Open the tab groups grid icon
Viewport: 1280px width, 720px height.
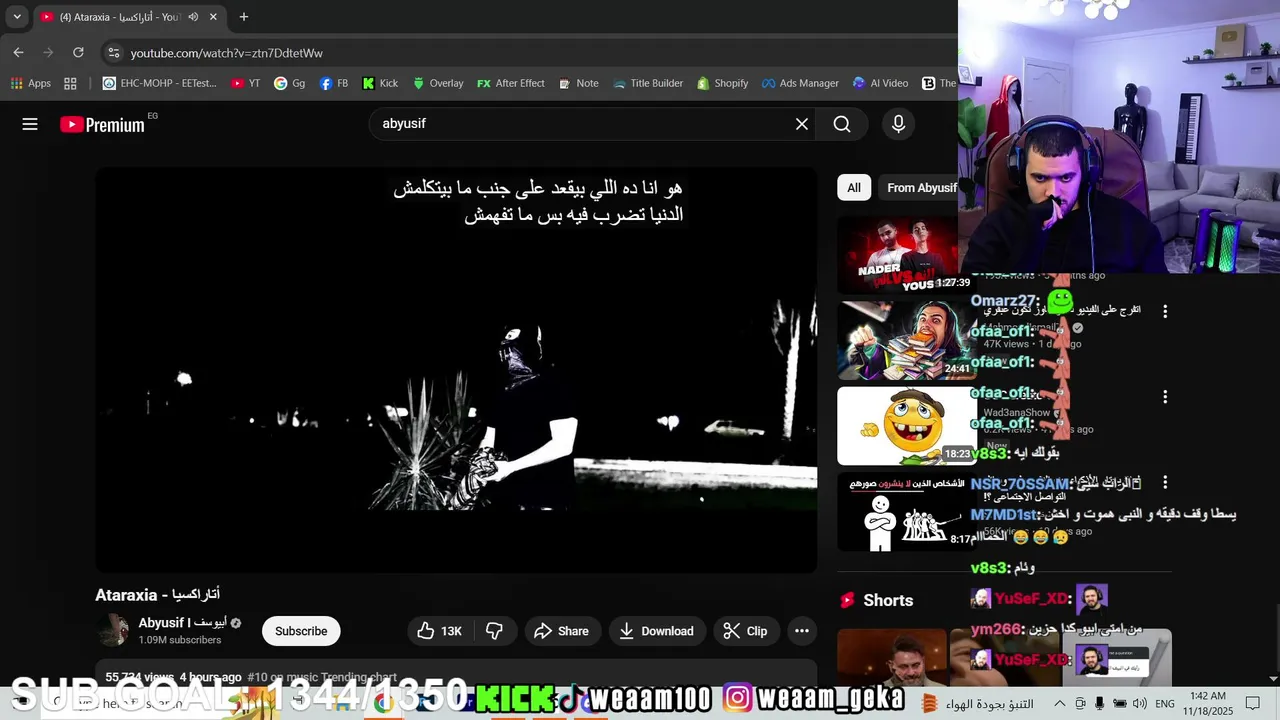[70, 83]
